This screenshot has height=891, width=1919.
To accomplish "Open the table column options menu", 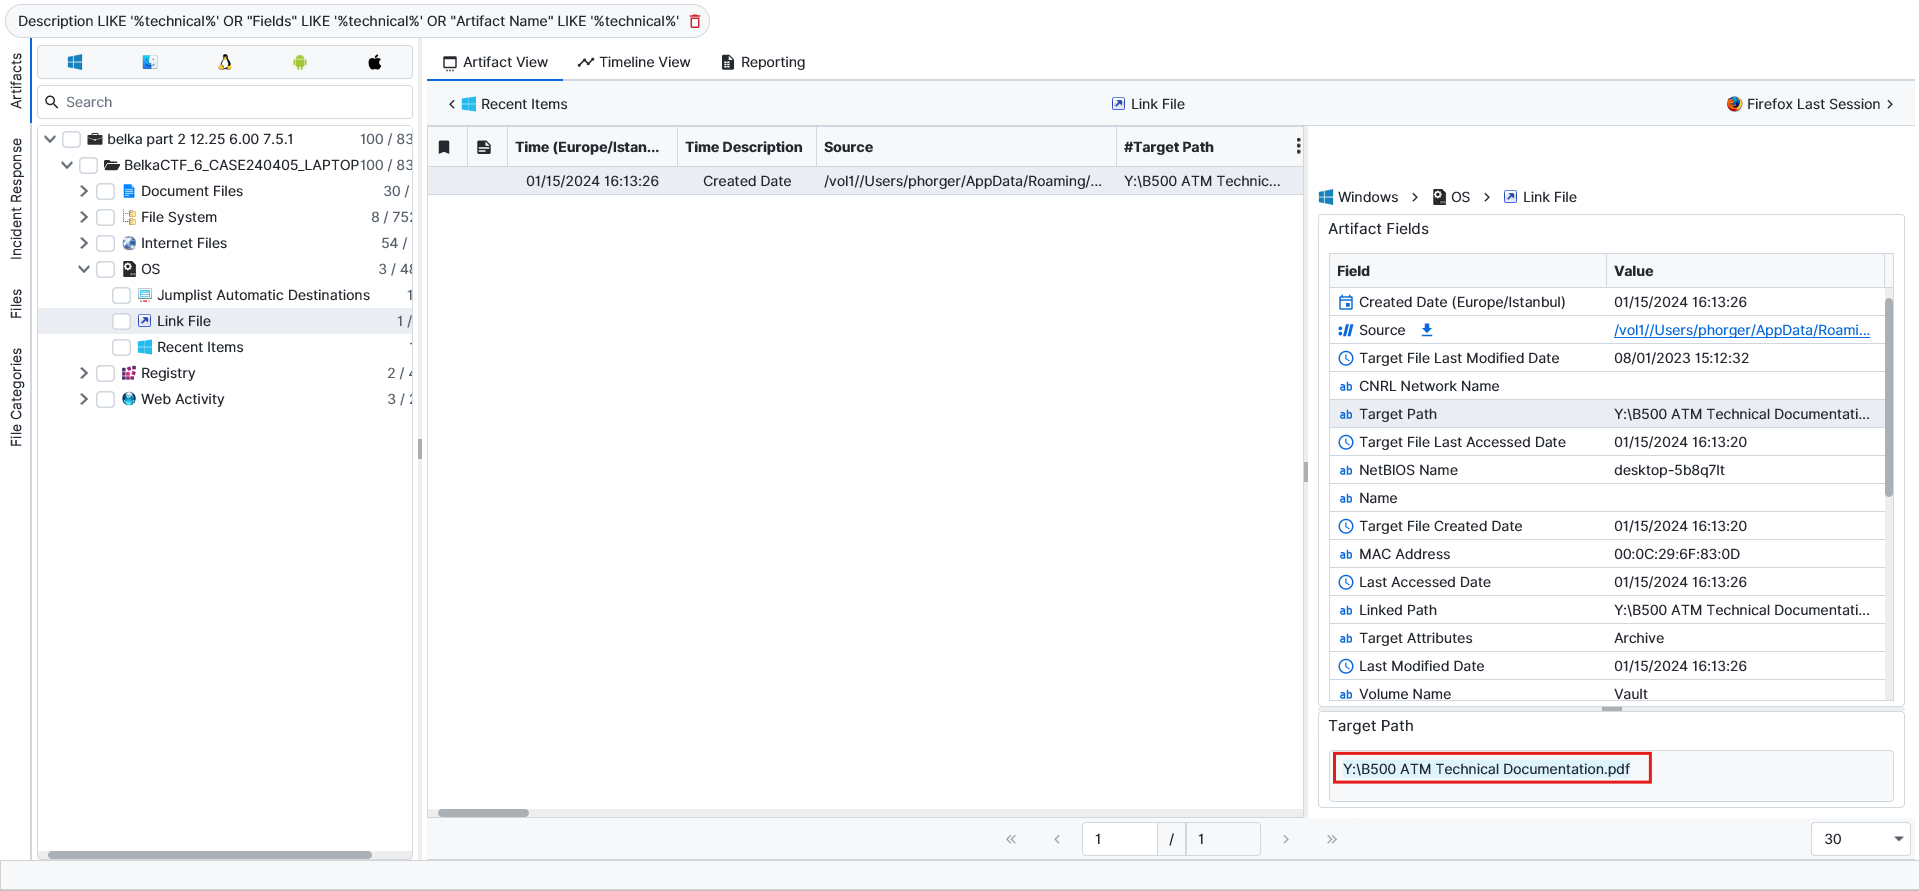I will [1298, 147].
